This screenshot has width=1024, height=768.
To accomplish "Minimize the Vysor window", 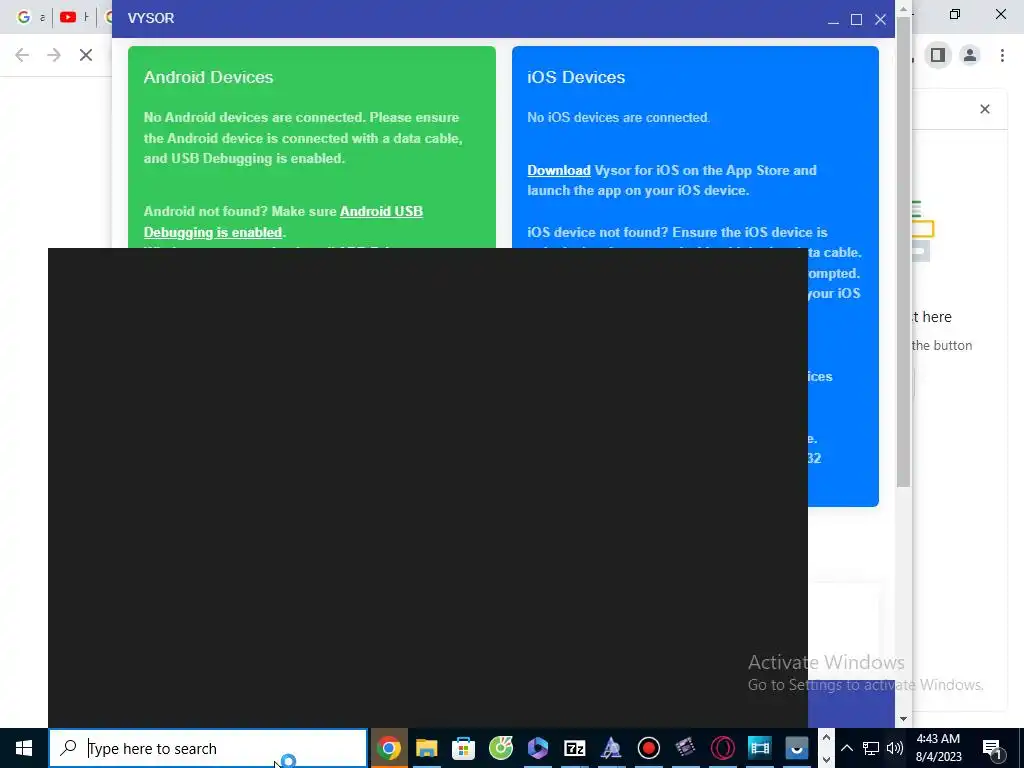I will point(833,20).
